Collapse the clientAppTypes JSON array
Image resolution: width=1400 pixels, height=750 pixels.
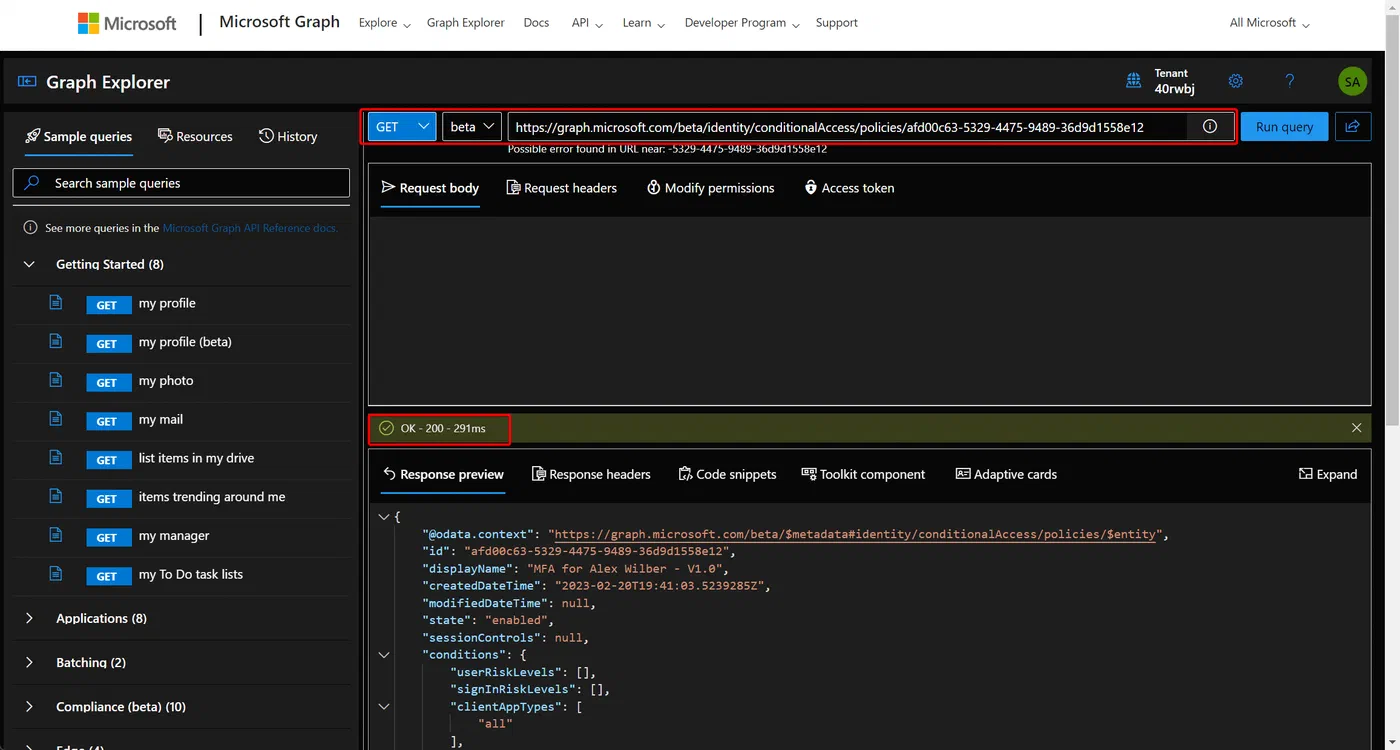tap(384, 706)
